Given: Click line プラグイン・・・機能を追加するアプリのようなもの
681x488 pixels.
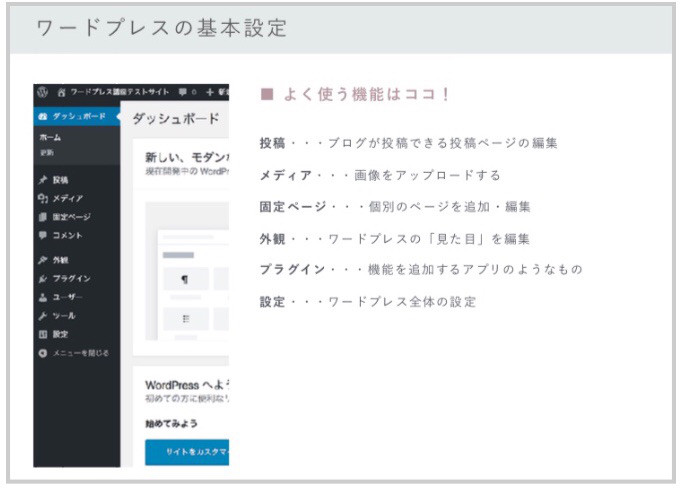Looking at the screenshot, I should click(x=421, y=270).
